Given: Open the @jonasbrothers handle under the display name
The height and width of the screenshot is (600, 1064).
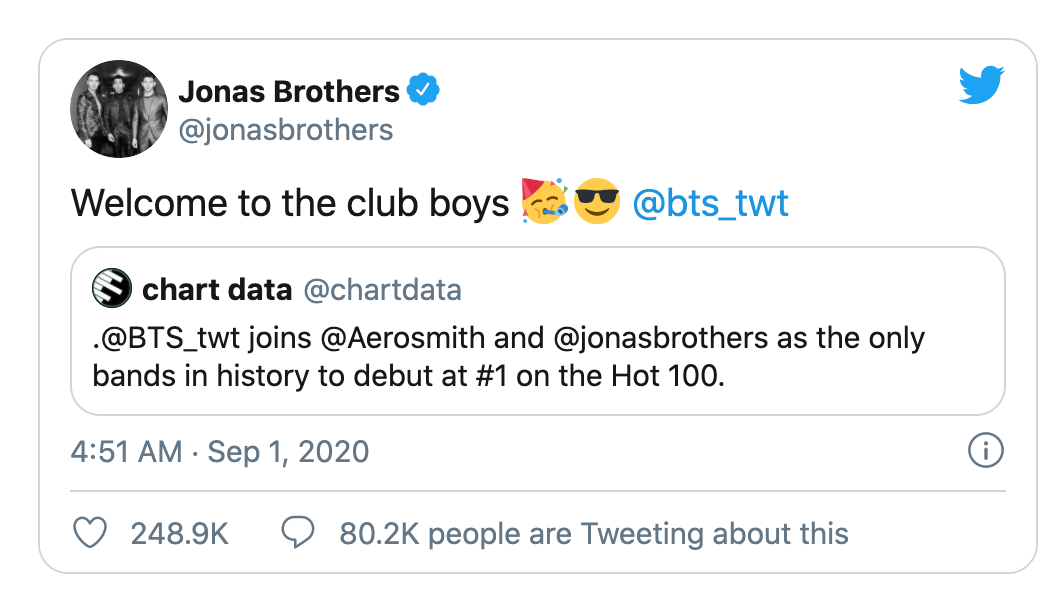Looking at the screenshot, I should click(x=285, y=130).
